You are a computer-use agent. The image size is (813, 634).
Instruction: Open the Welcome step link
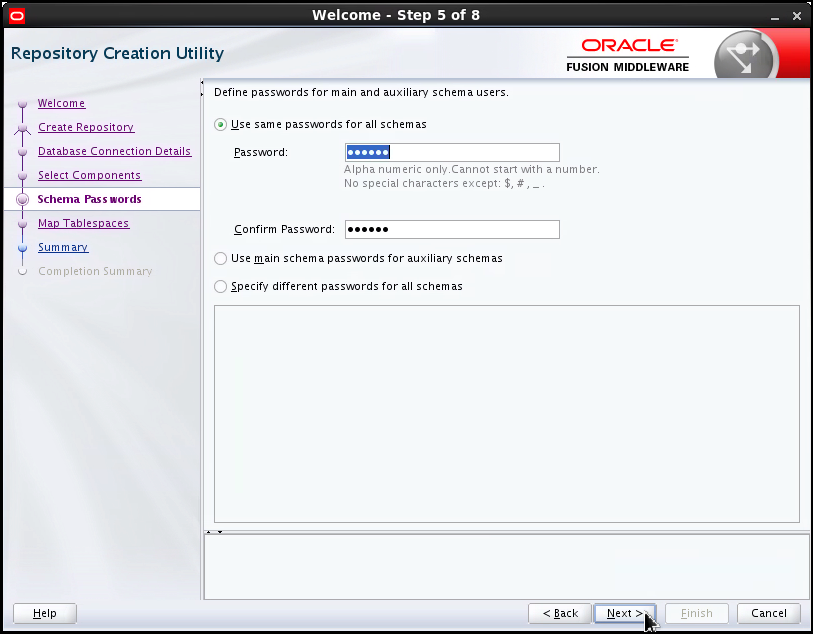61,103
